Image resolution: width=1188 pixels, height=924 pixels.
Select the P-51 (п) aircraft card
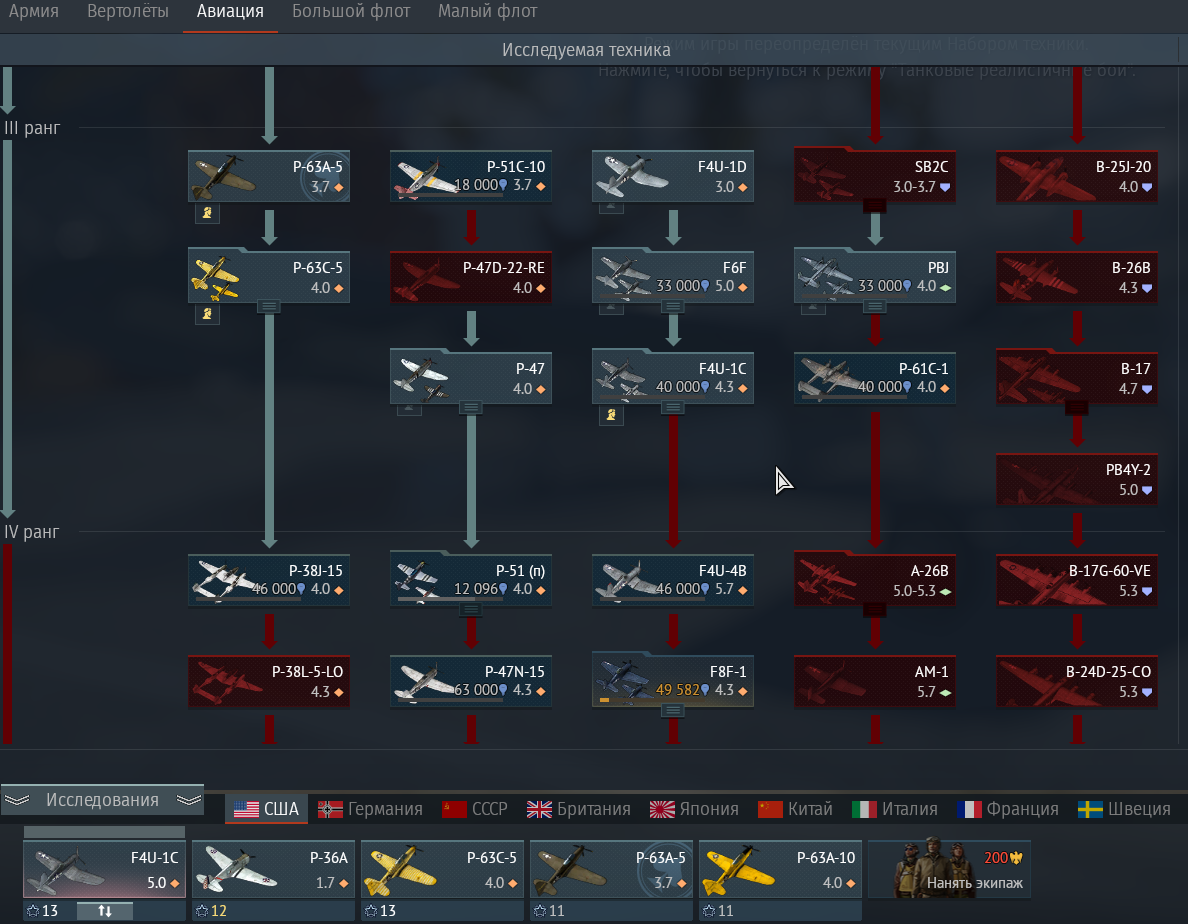(471, 580)
